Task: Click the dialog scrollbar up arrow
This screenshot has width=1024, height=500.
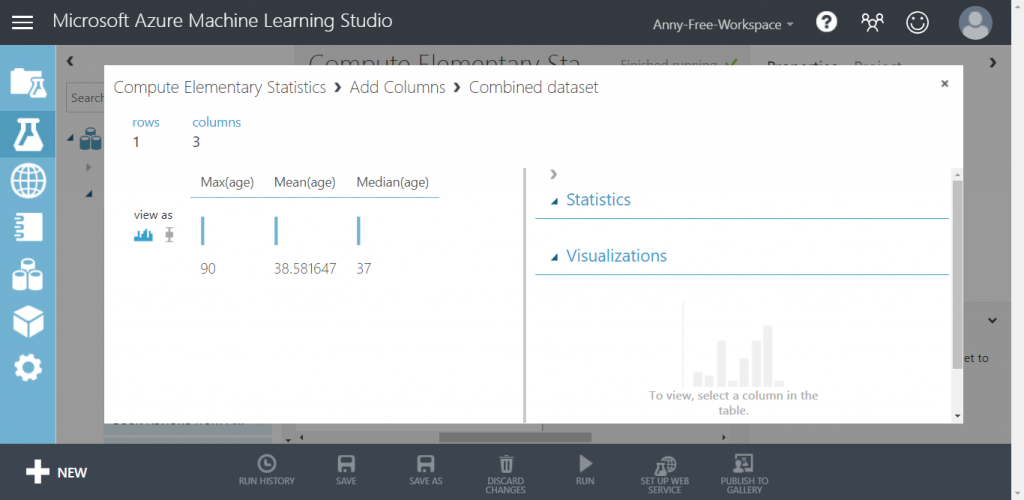Action: tap(957, 174)
